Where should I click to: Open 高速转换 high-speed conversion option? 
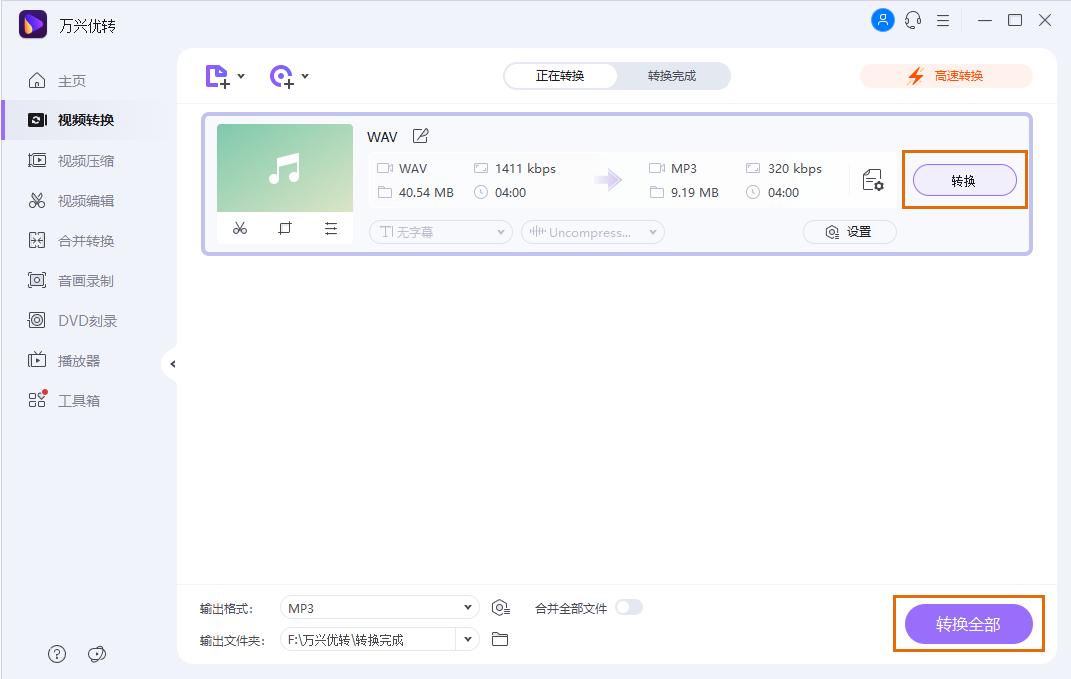(946, 75)
